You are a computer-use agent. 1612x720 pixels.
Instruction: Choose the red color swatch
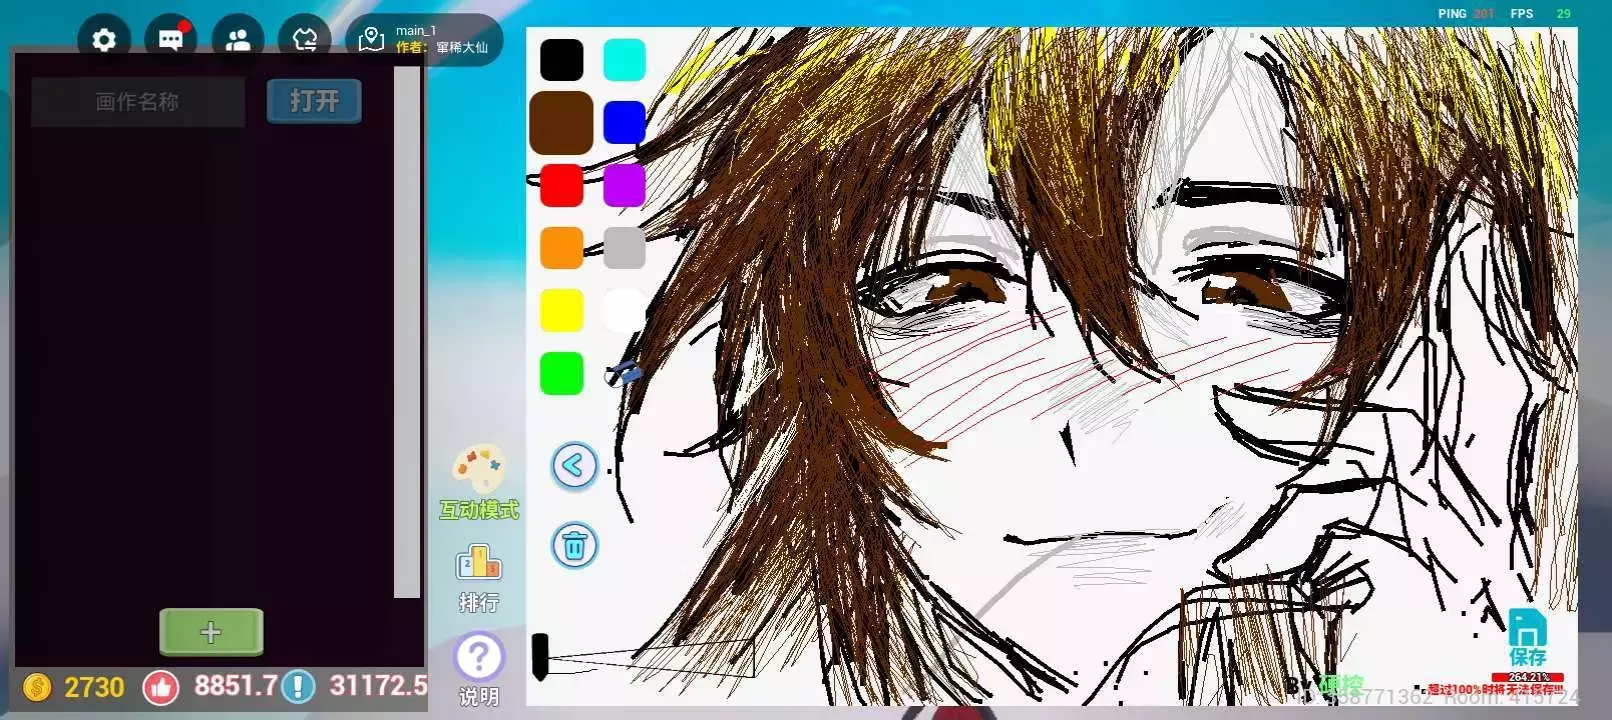coord(562,186)
